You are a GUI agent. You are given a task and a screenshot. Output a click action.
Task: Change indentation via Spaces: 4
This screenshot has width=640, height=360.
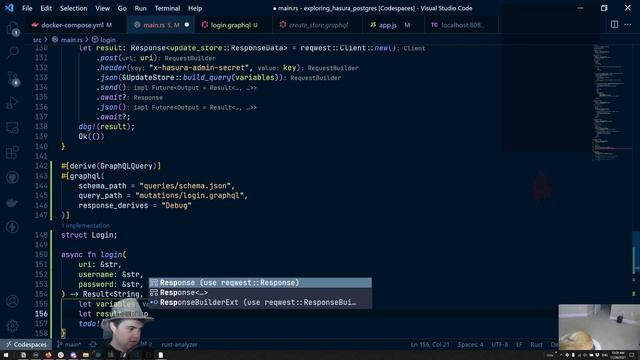(470, 344)
